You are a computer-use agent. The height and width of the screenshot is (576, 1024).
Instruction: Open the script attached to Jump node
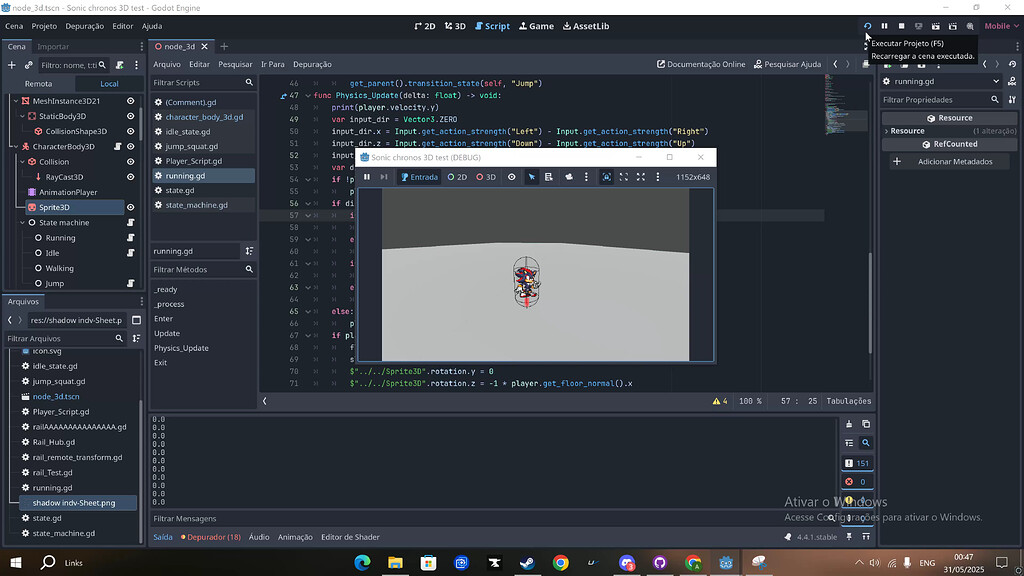click(x=131, y=283)
